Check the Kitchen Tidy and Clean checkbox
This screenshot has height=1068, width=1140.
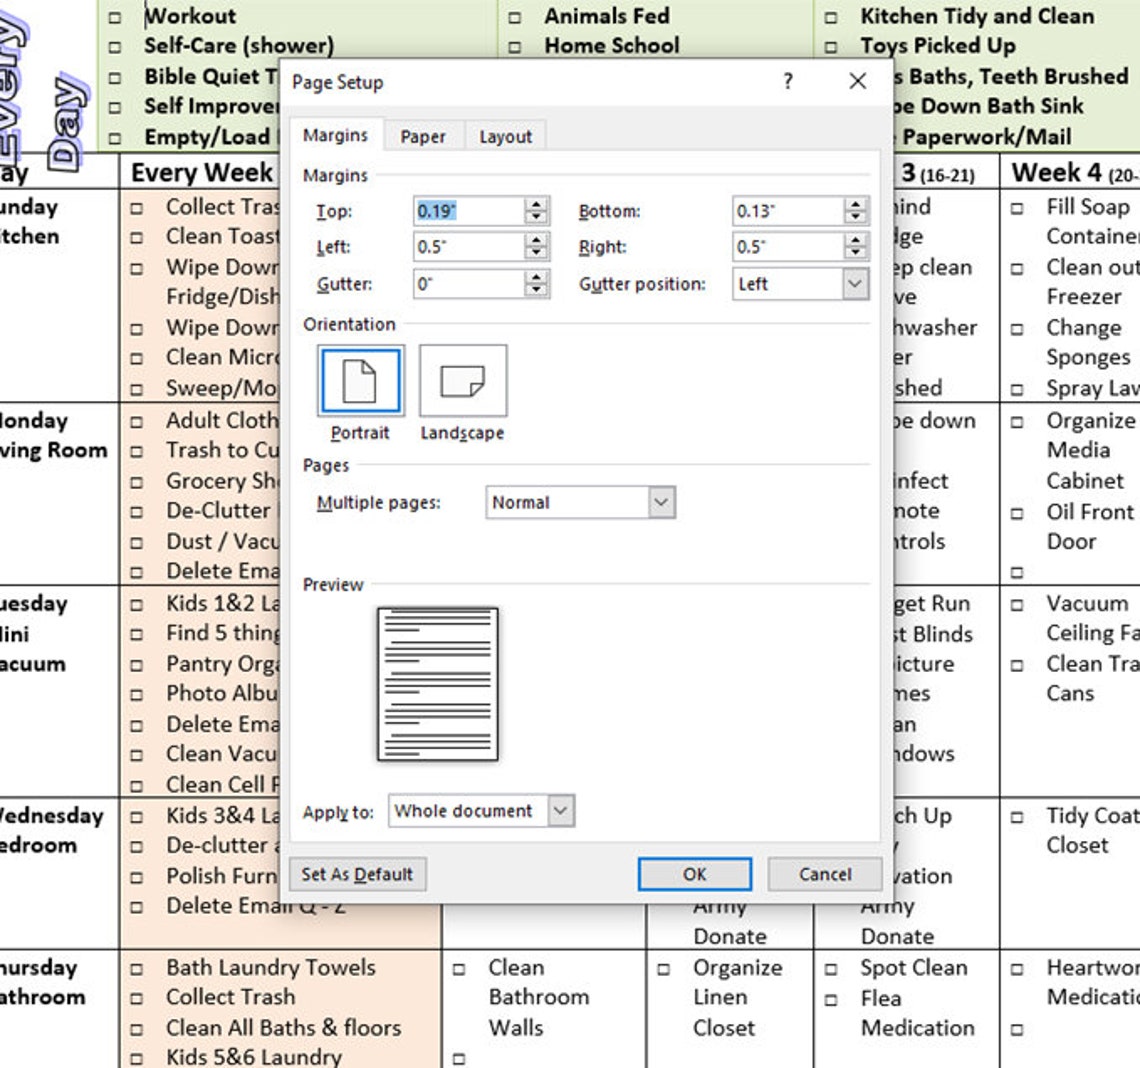click(x=830, y=16)
